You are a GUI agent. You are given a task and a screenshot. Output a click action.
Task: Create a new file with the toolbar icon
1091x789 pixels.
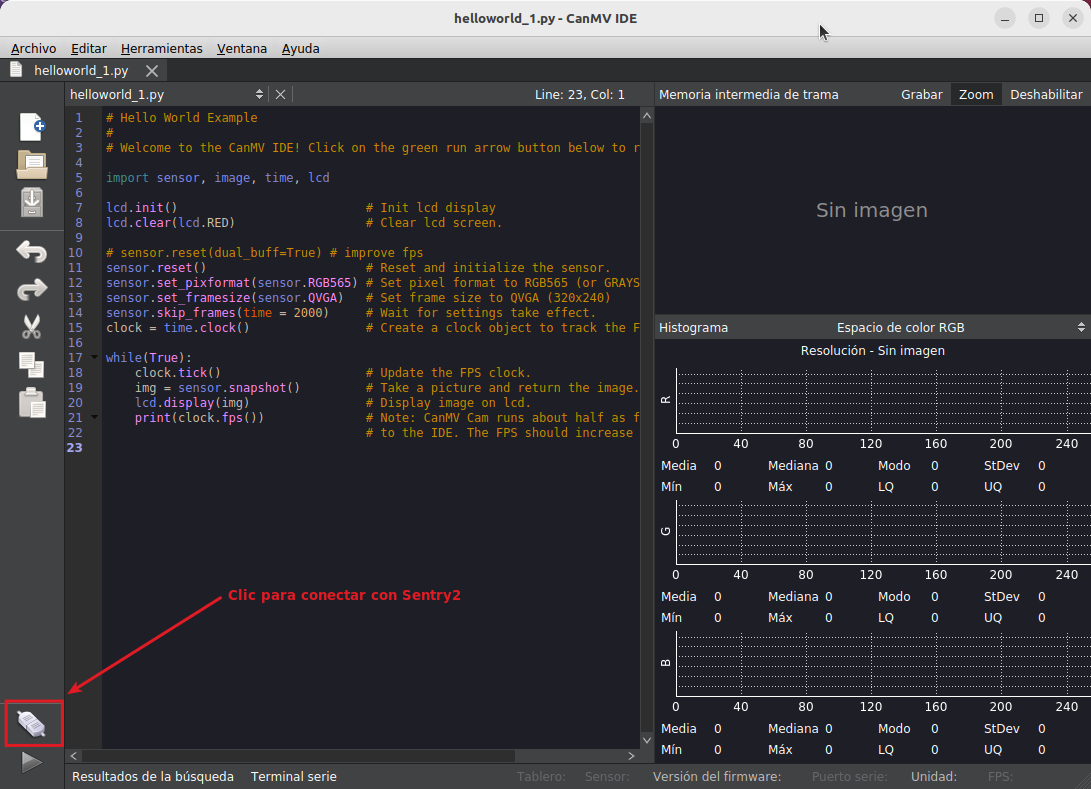pos(32,127)
